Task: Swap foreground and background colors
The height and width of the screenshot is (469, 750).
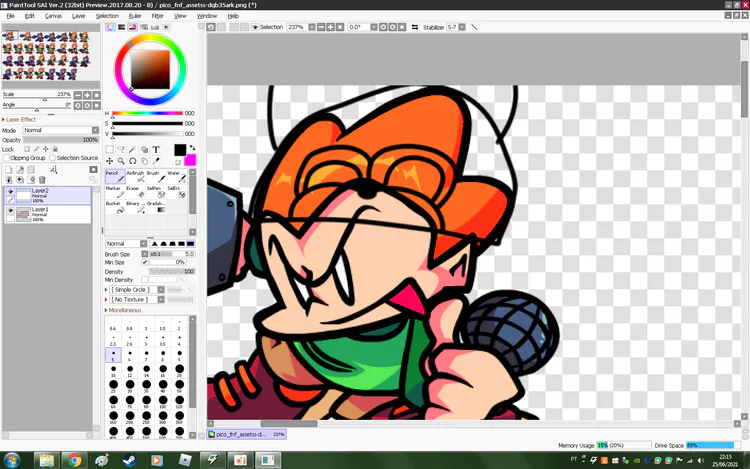Action: 192,148
